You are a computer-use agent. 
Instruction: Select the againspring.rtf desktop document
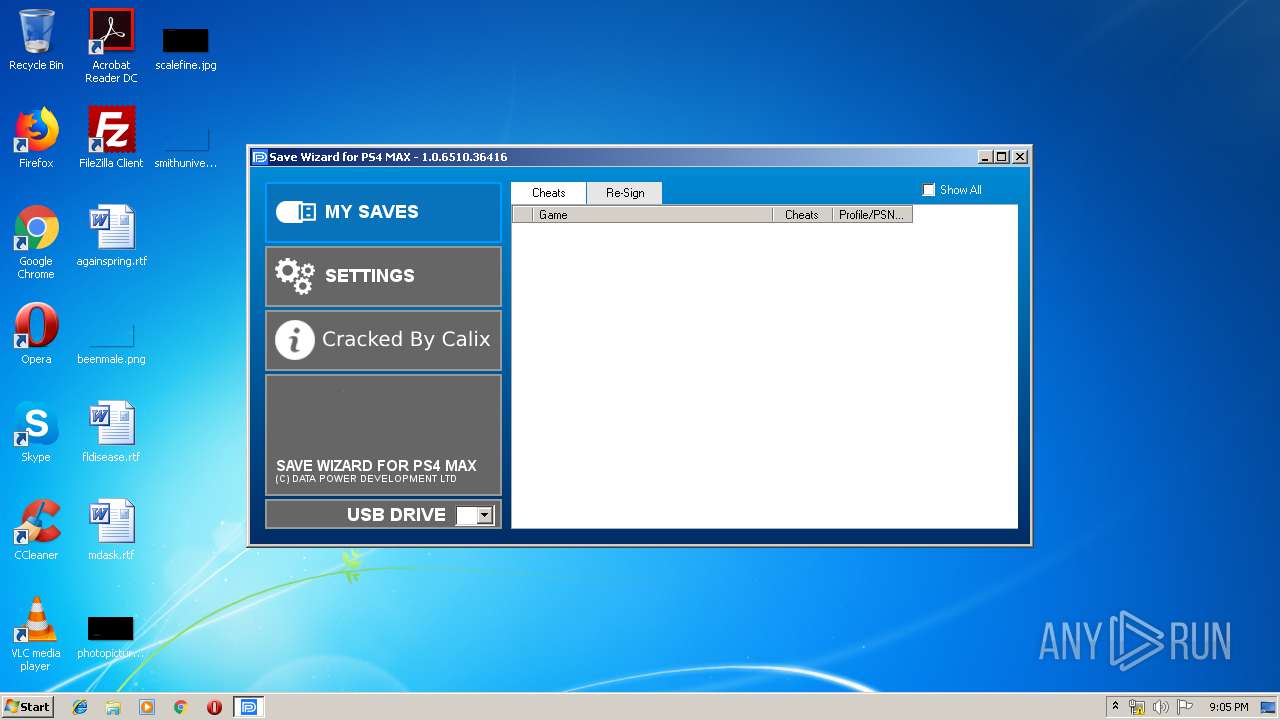111,236
